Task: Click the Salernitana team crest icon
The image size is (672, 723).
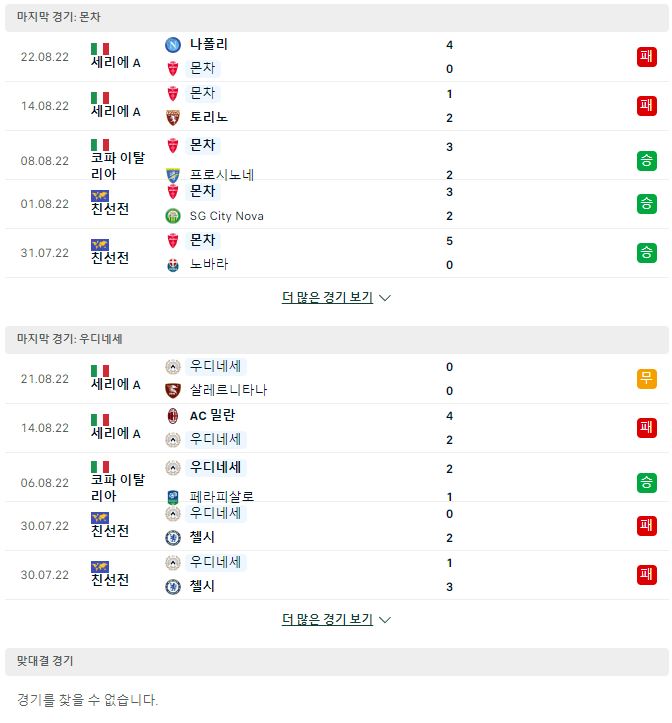Action: point(172,391)
